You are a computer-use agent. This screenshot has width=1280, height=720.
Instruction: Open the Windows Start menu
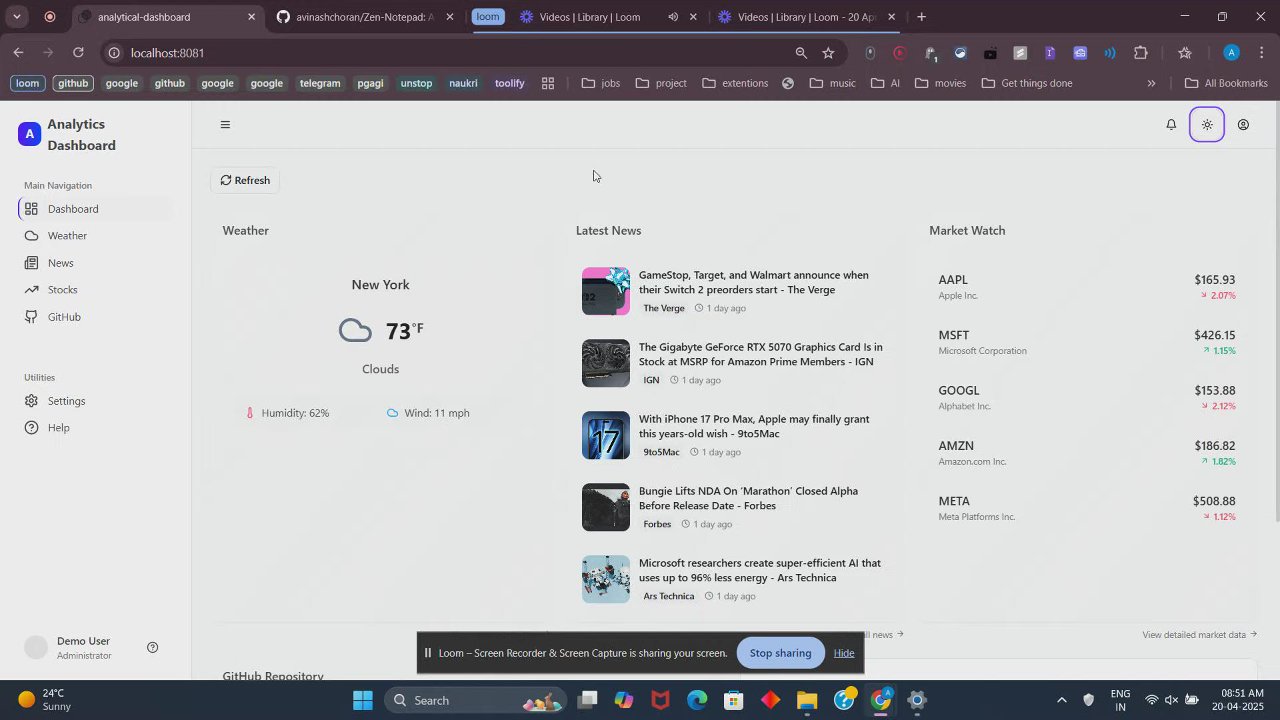pyautogui.click(x=363, y=700)
